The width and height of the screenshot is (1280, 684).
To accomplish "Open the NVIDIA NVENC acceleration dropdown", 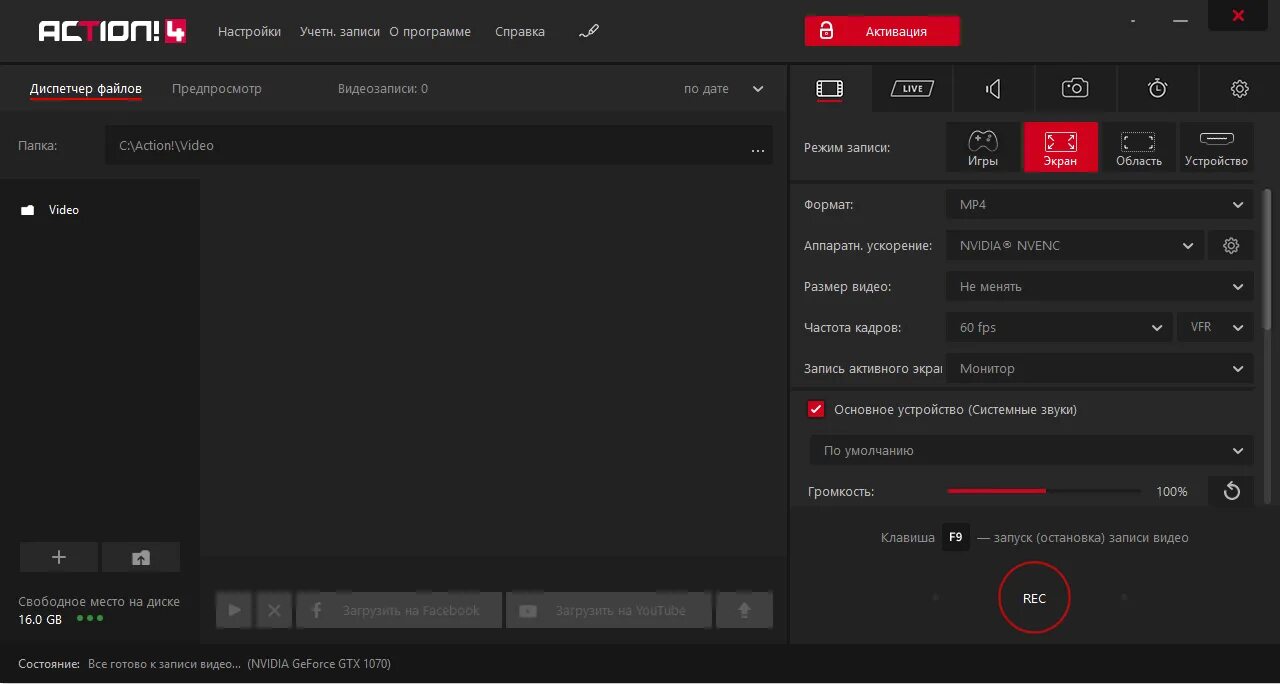I will (1074, 245).
